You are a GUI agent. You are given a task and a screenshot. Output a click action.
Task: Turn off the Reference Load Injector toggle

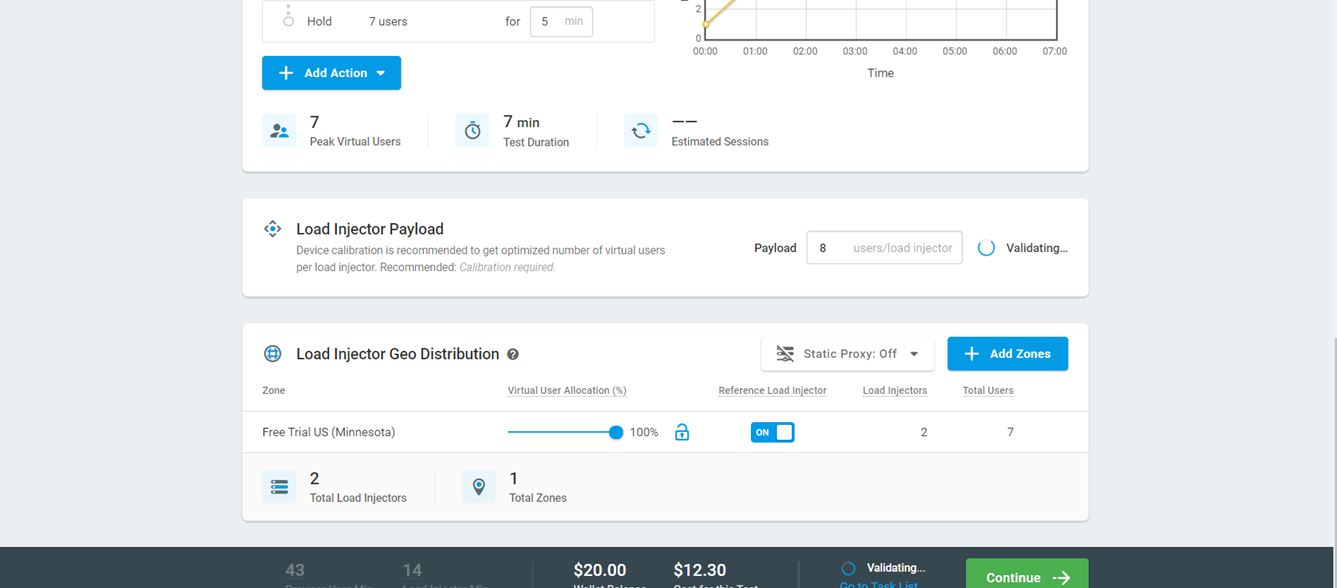coord(772,432)
